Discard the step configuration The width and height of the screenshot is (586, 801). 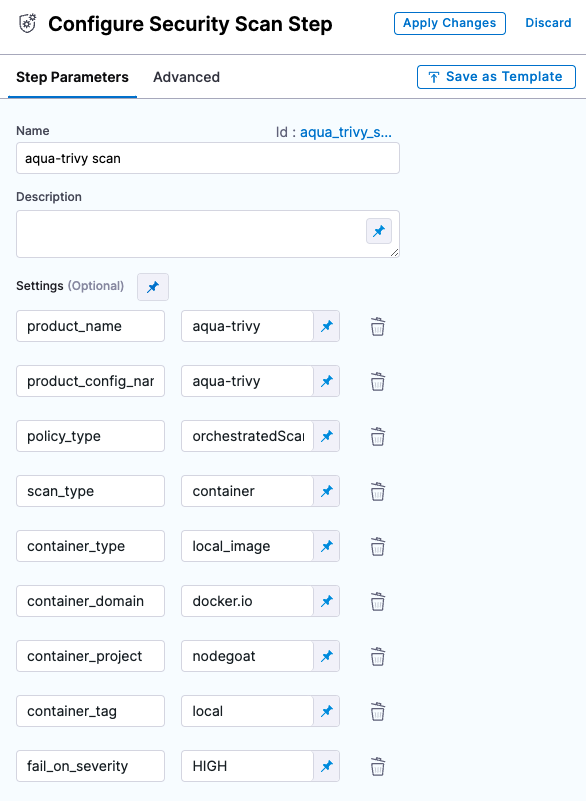point(548,23)
